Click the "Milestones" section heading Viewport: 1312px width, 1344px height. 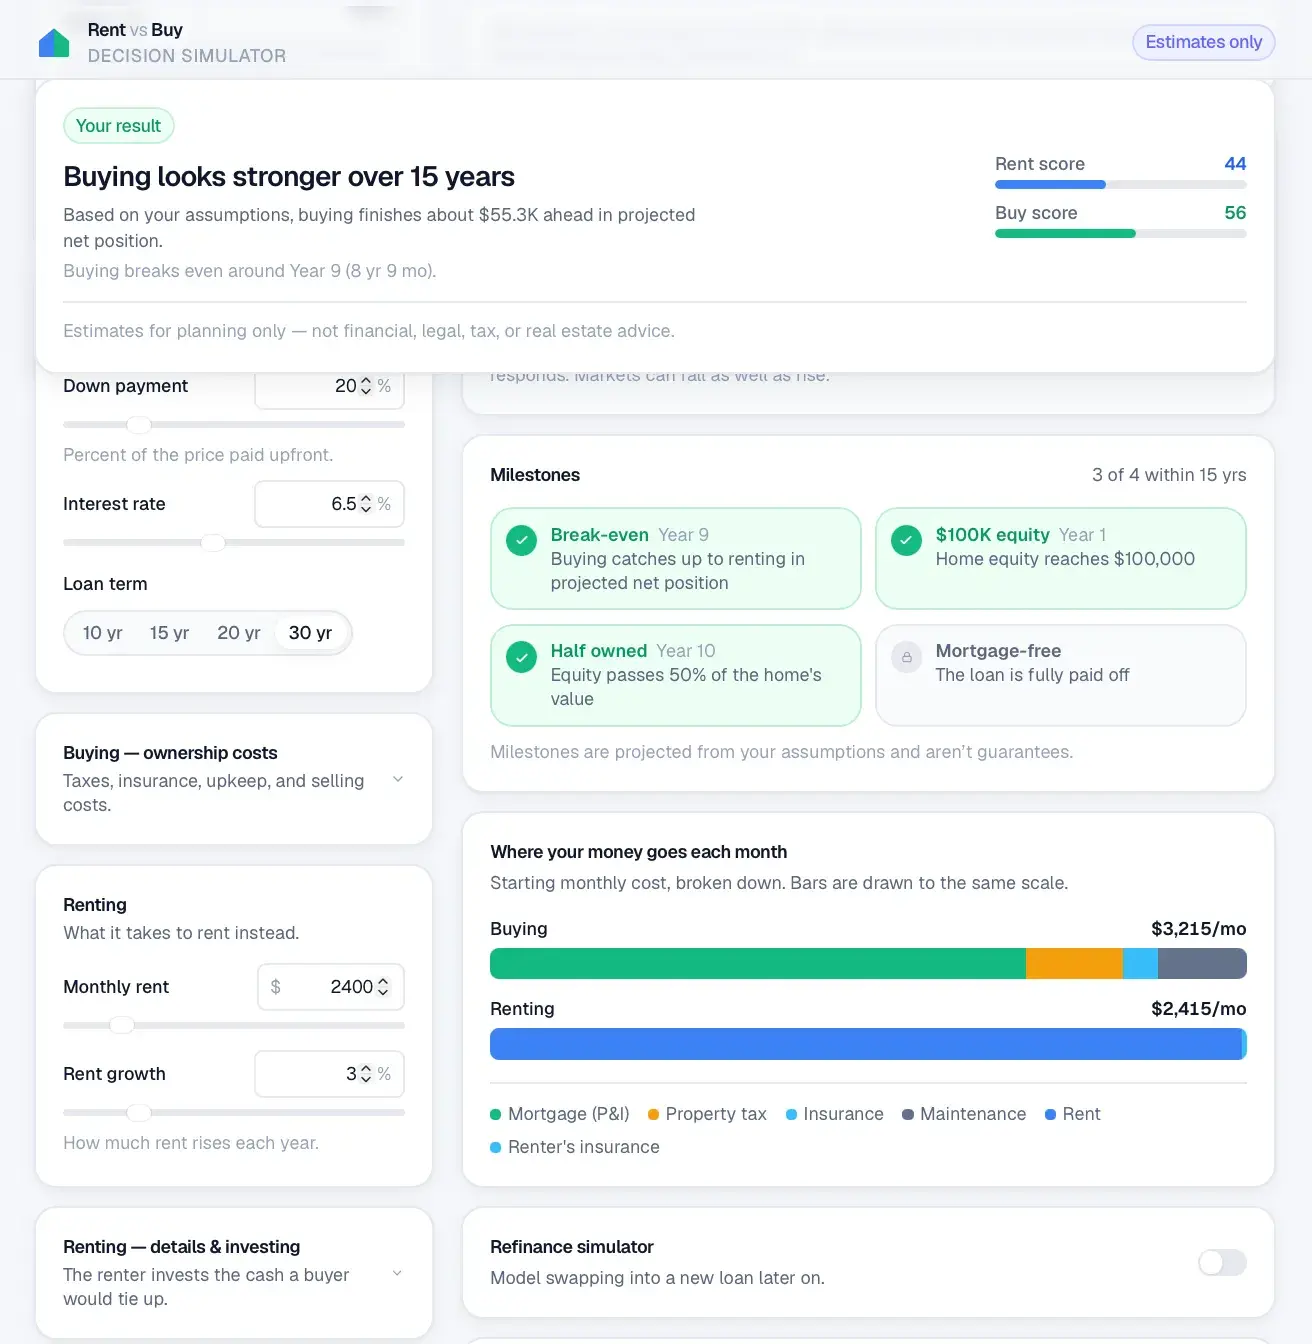coord(535,475)
